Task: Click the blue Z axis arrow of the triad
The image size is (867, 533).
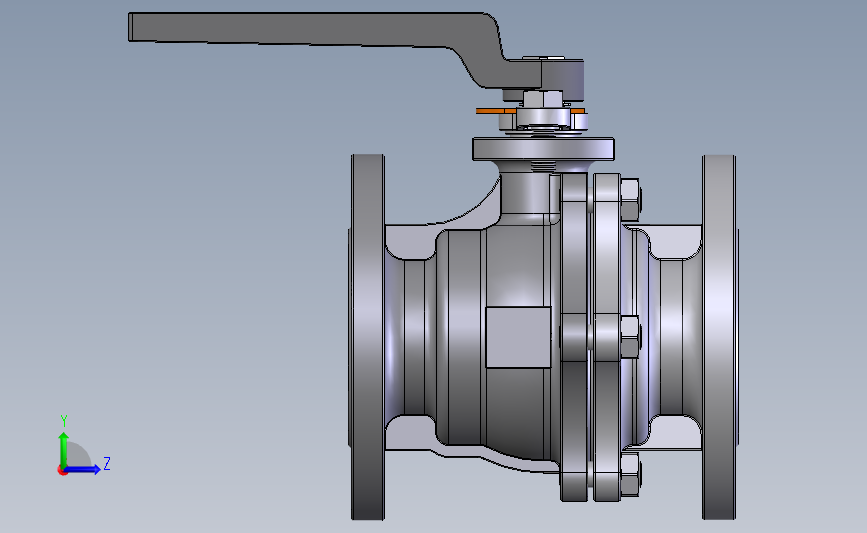Action: [83, 469]
